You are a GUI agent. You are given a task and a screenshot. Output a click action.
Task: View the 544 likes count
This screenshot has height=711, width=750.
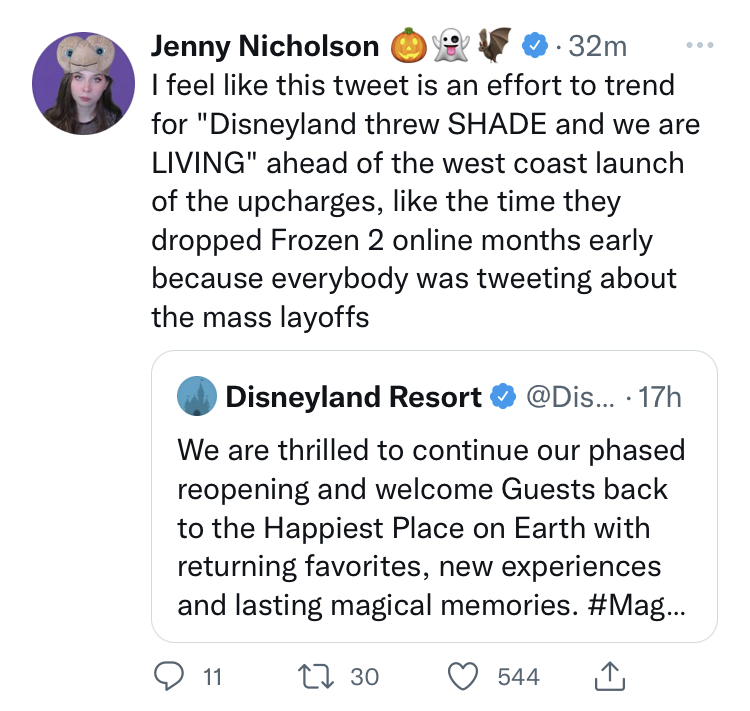coord(518,677)
